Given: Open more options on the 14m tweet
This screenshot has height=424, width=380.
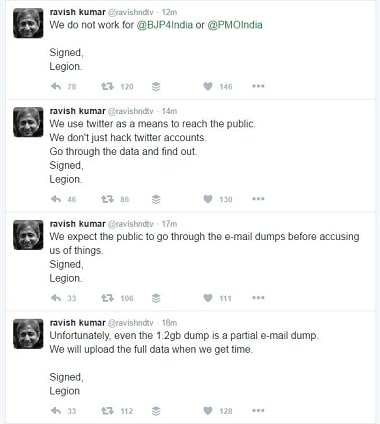Looking at the screenshot, I should coord(258,199).
